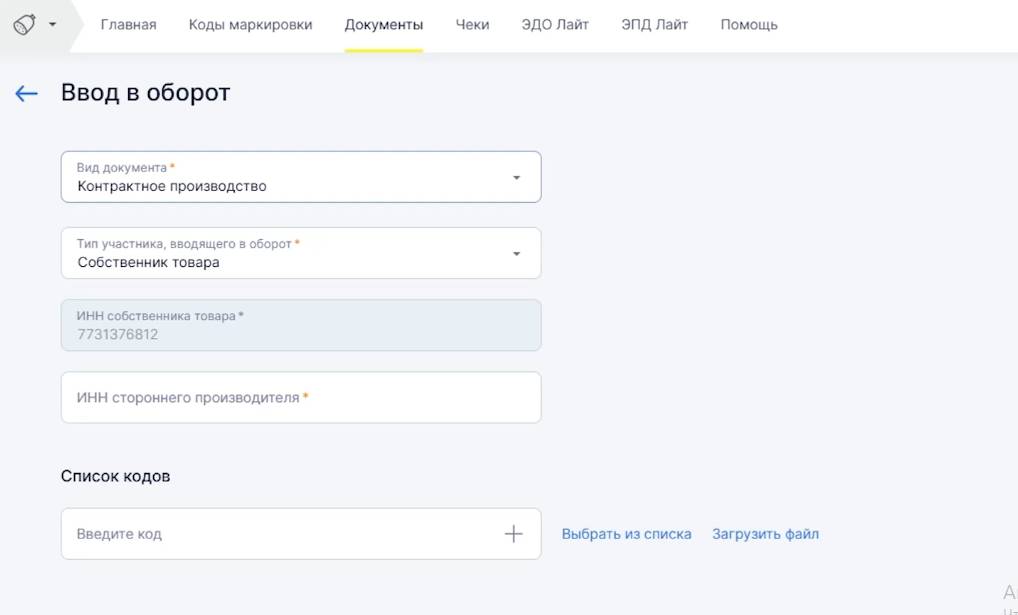Image resolution: width=1018 pixels, height=615 pixels.
Task: Go to ЭДО Лайт section
Action: [555, 25]
